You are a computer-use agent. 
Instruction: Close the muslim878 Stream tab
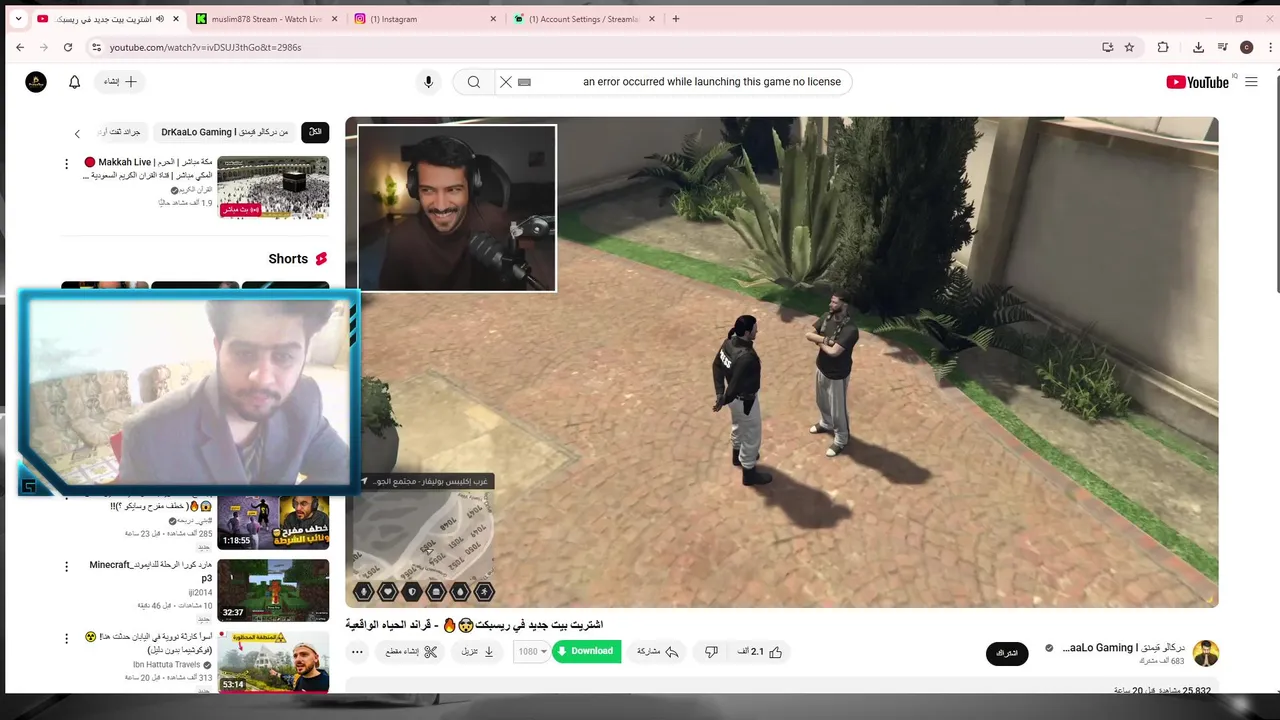click(334, 19)
